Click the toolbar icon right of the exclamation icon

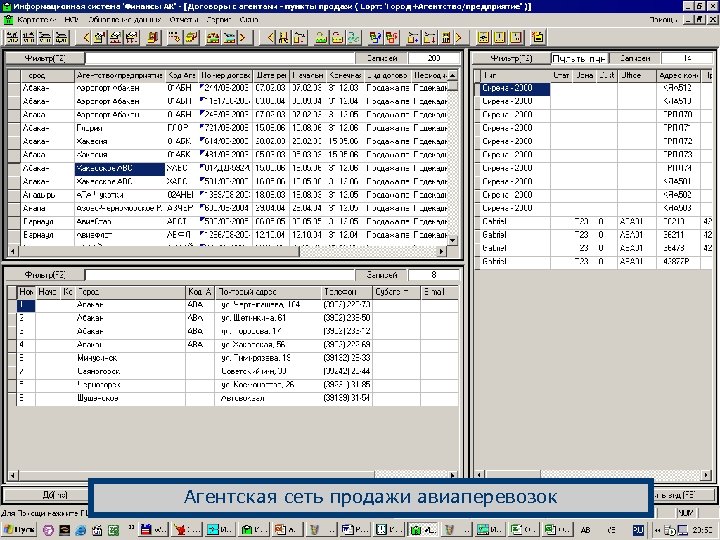[x=516, y=38]
